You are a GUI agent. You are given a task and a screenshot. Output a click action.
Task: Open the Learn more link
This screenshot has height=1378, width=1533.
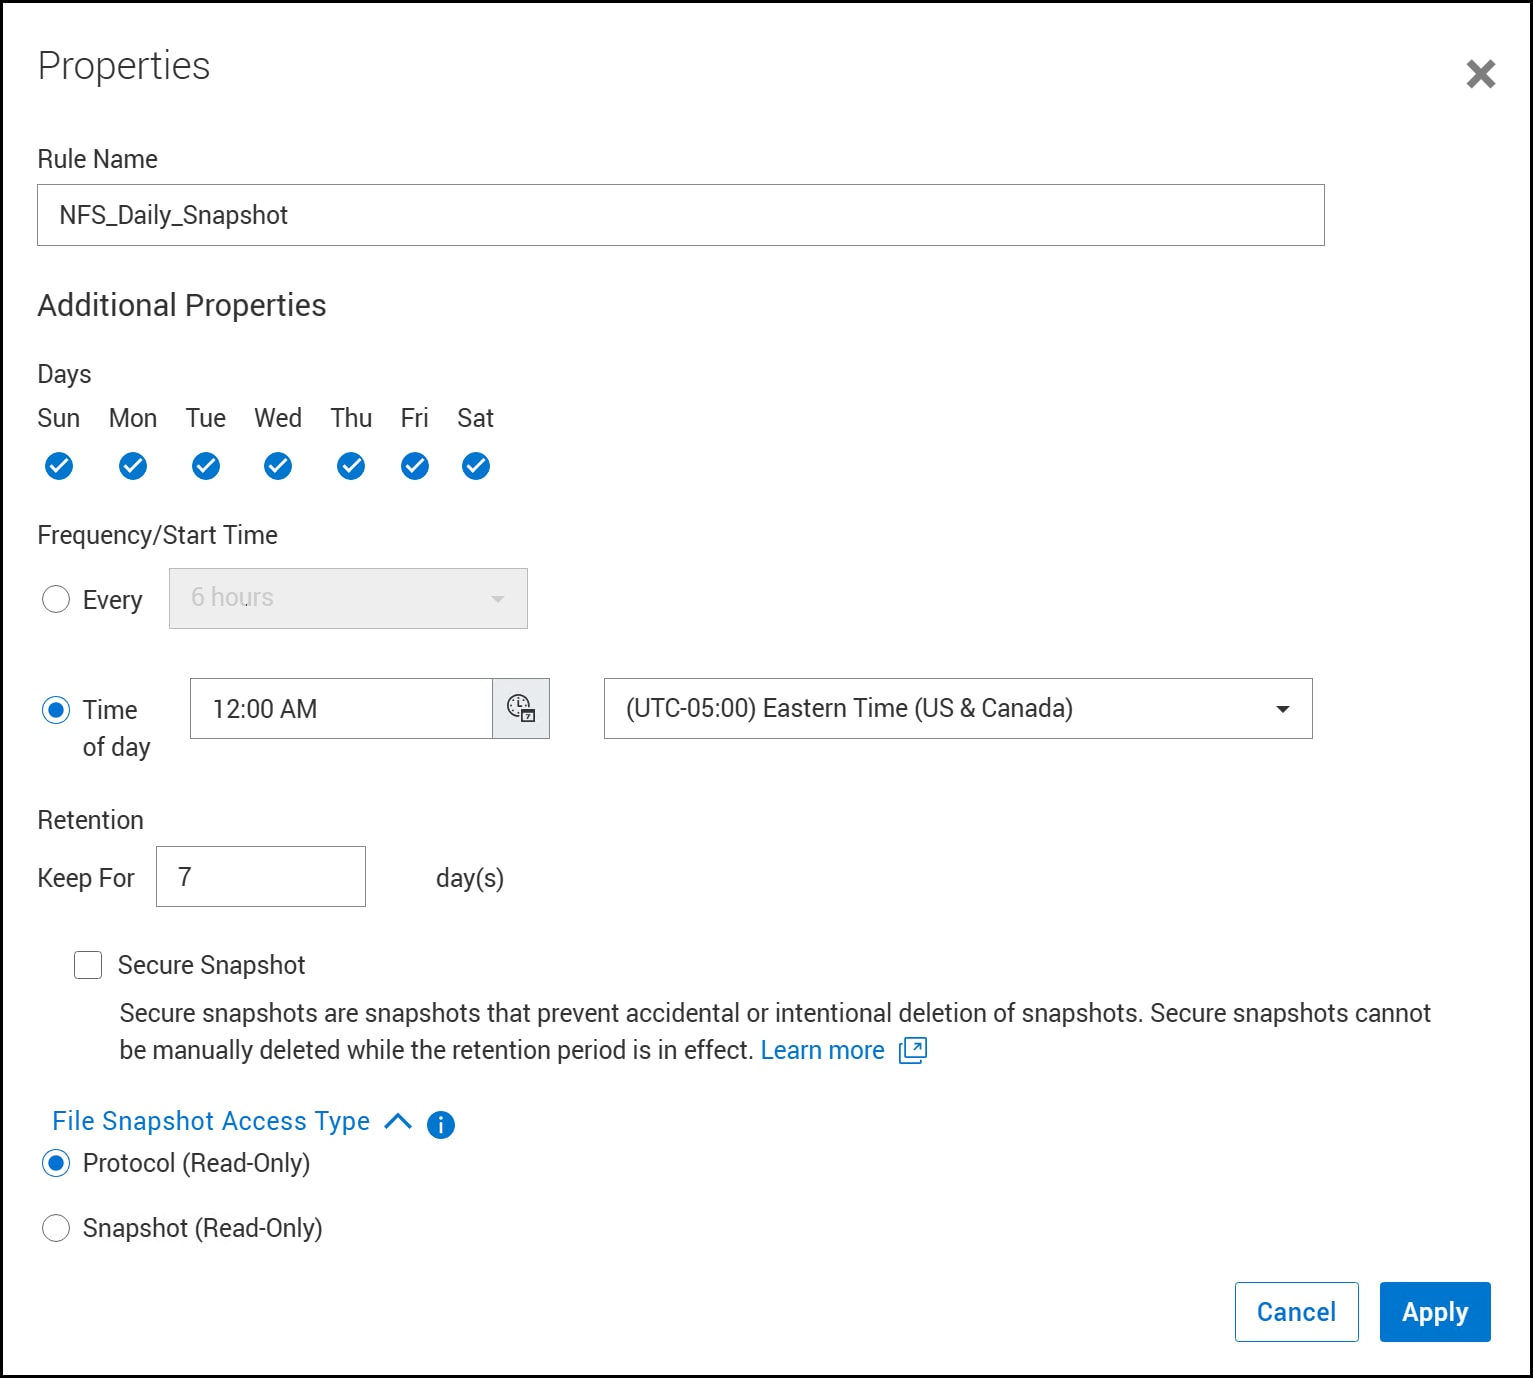pos(822,1051)
